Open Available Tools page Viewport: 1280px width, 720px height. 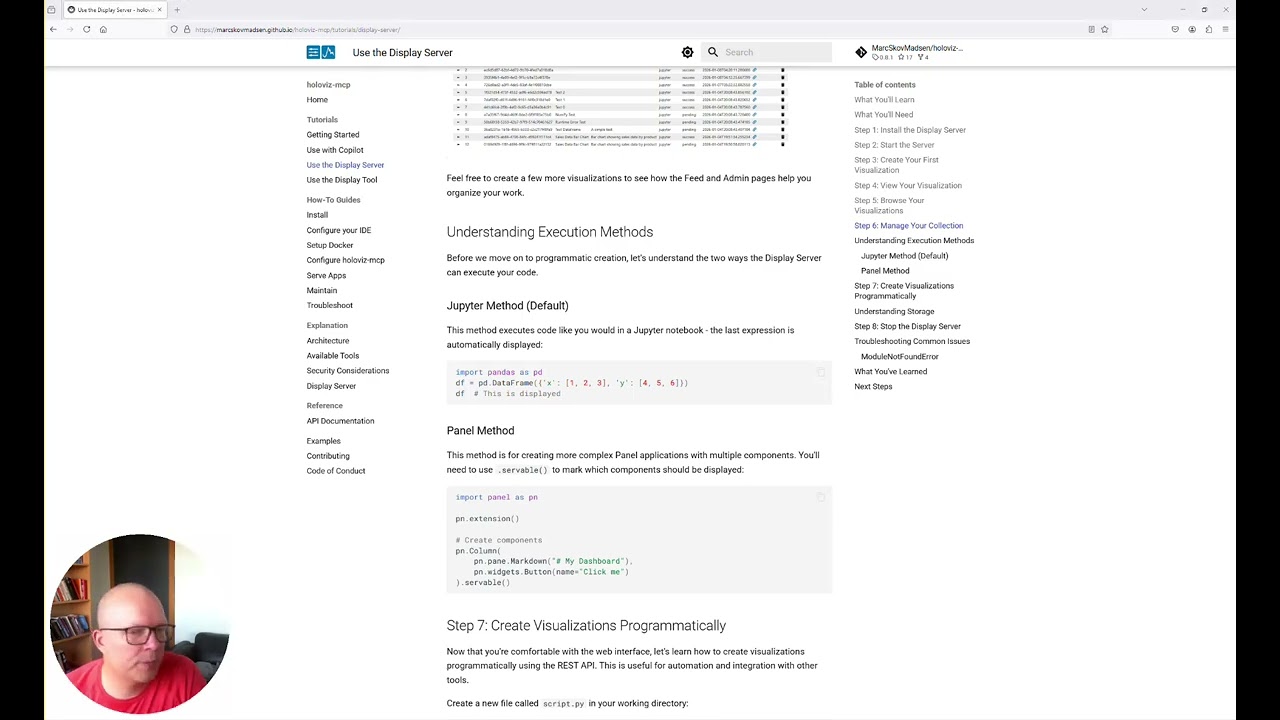333,356
